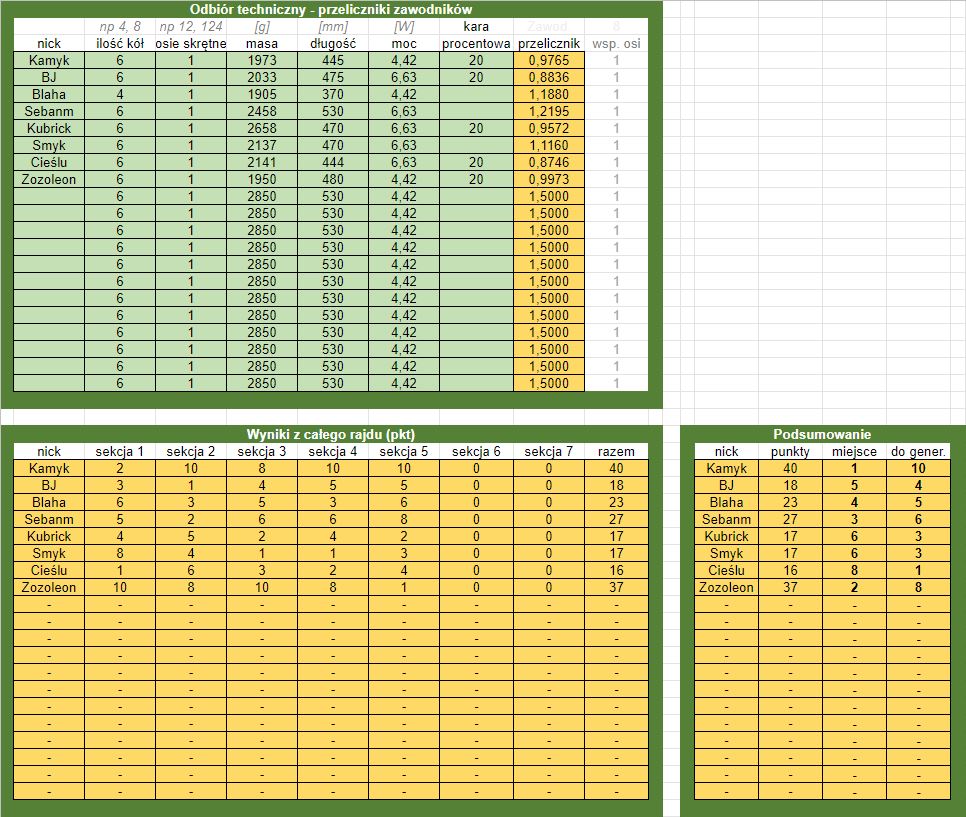
Task: Select Cieślu's 'do gener.' cell in Podsumowanie
Action: (918, 571)
